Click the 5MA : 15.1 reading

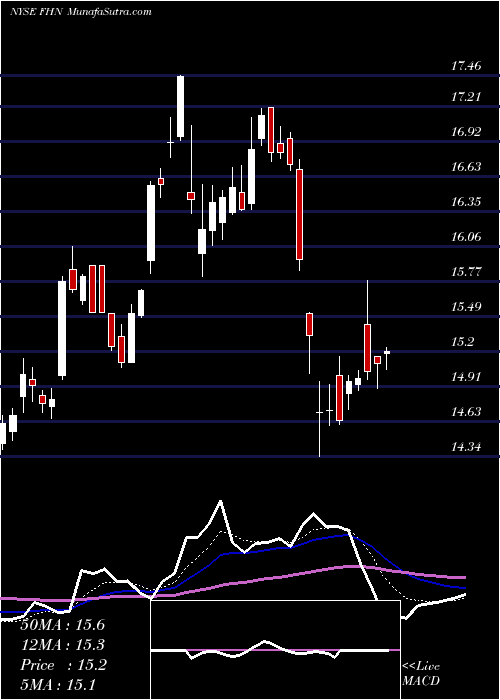click(x=59, y=684)
